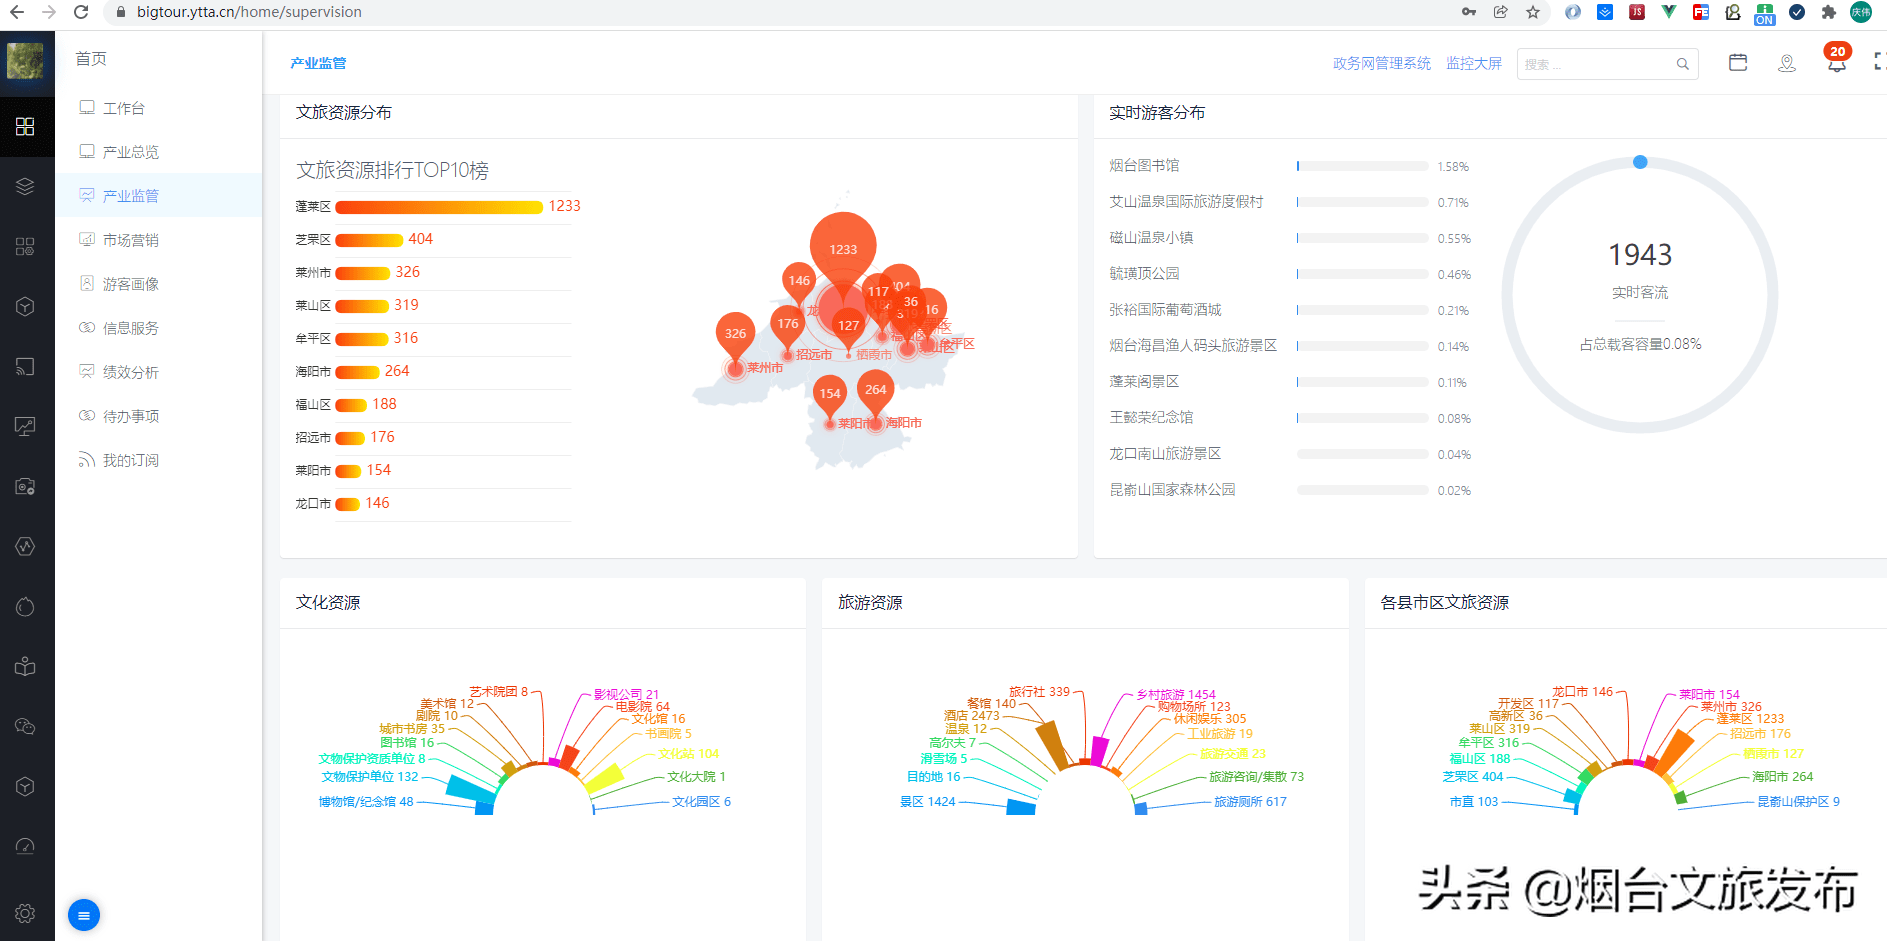Screen dimensions: 1887x941
Task: Click the search input field
Action: coord(1595,64)
